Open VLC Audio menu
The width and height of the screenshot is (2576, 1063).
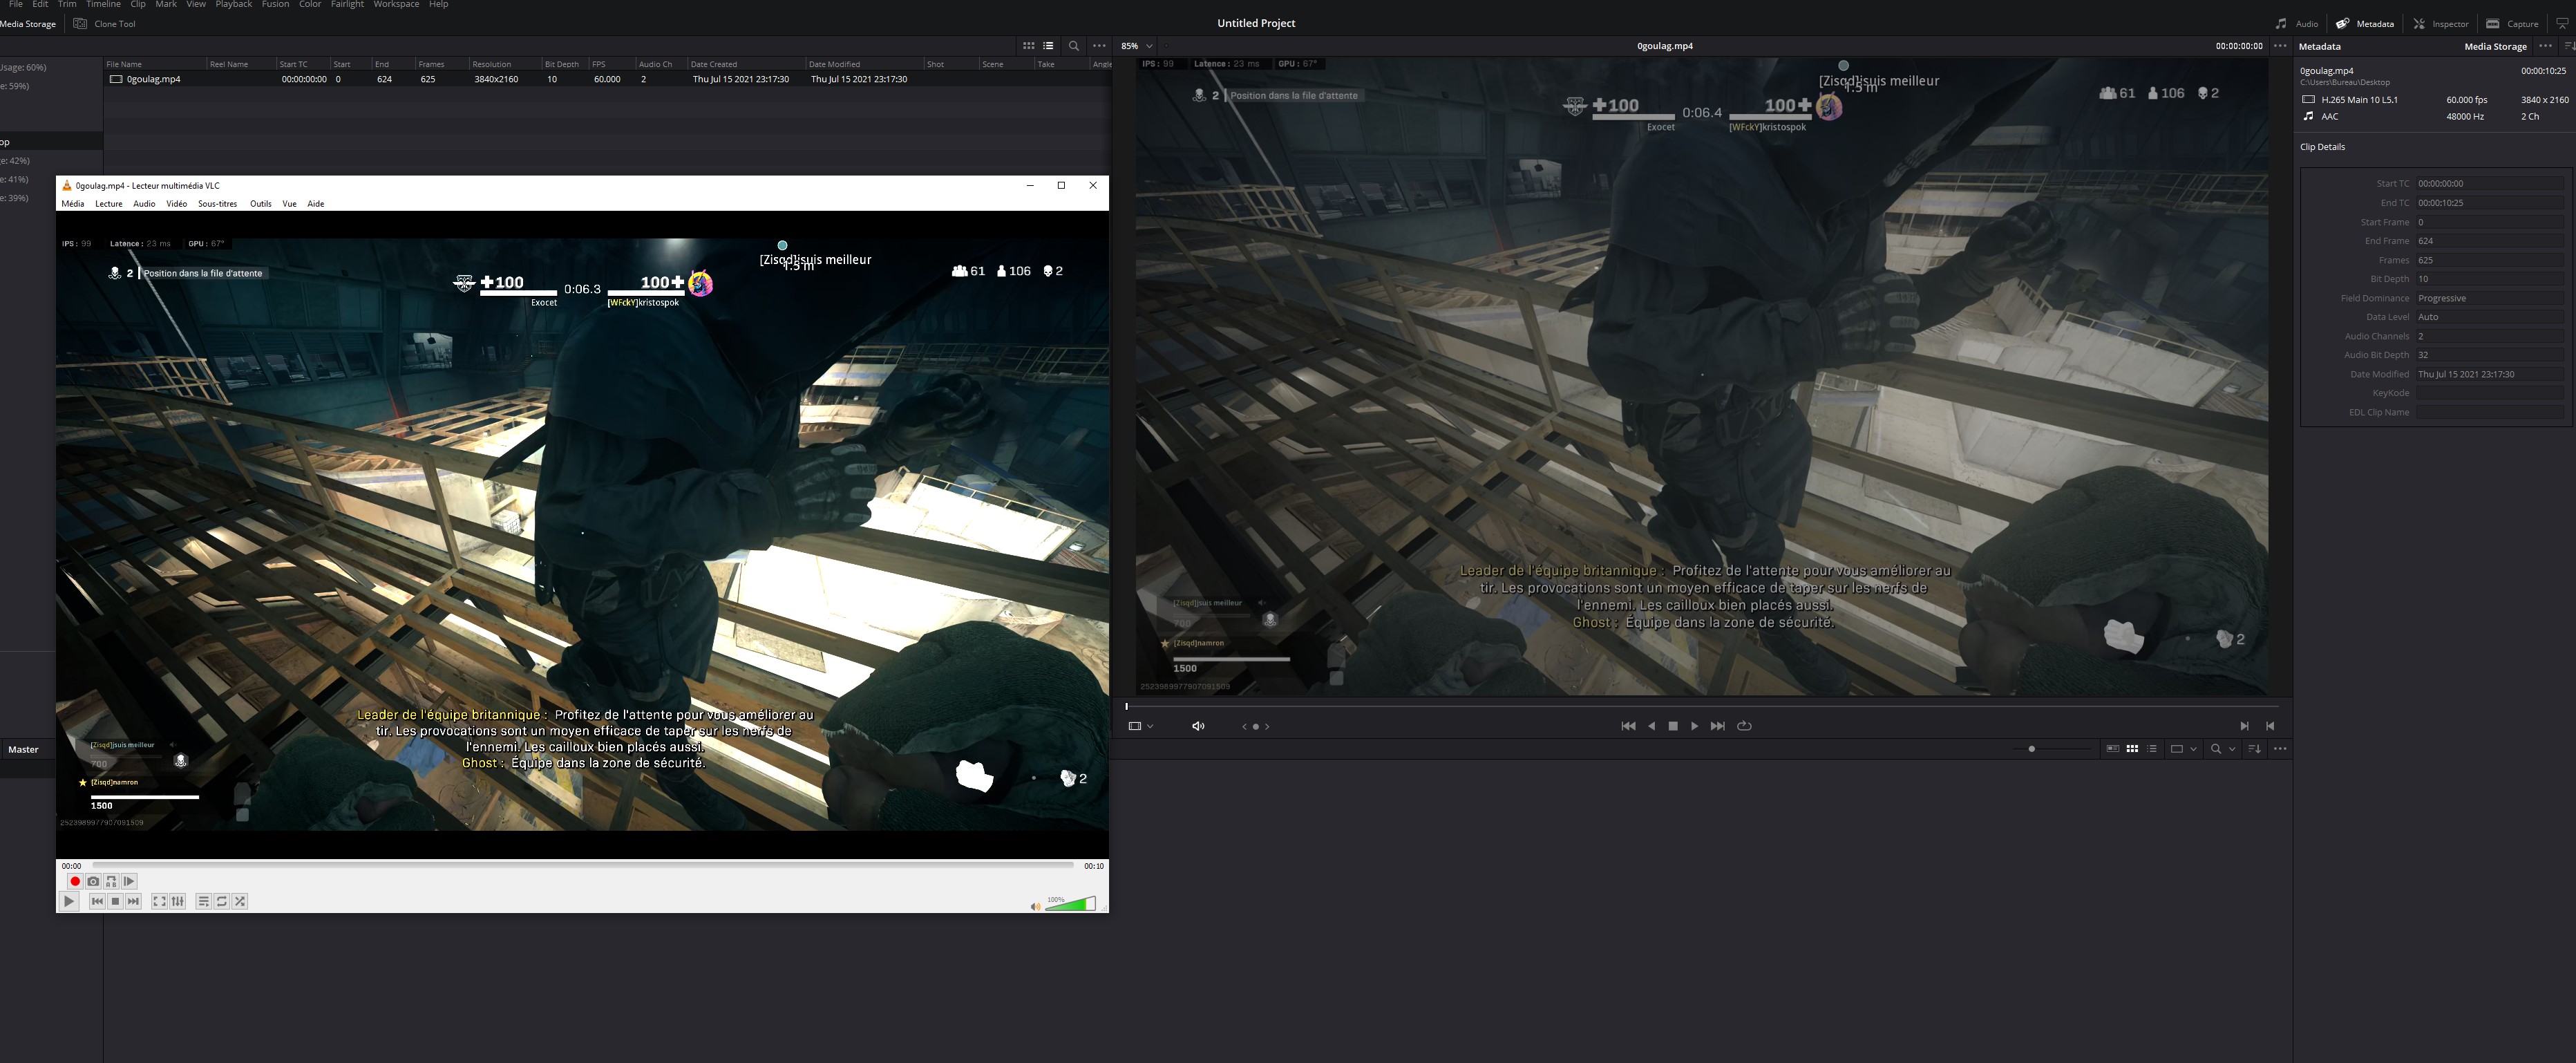tap(144, 203)
